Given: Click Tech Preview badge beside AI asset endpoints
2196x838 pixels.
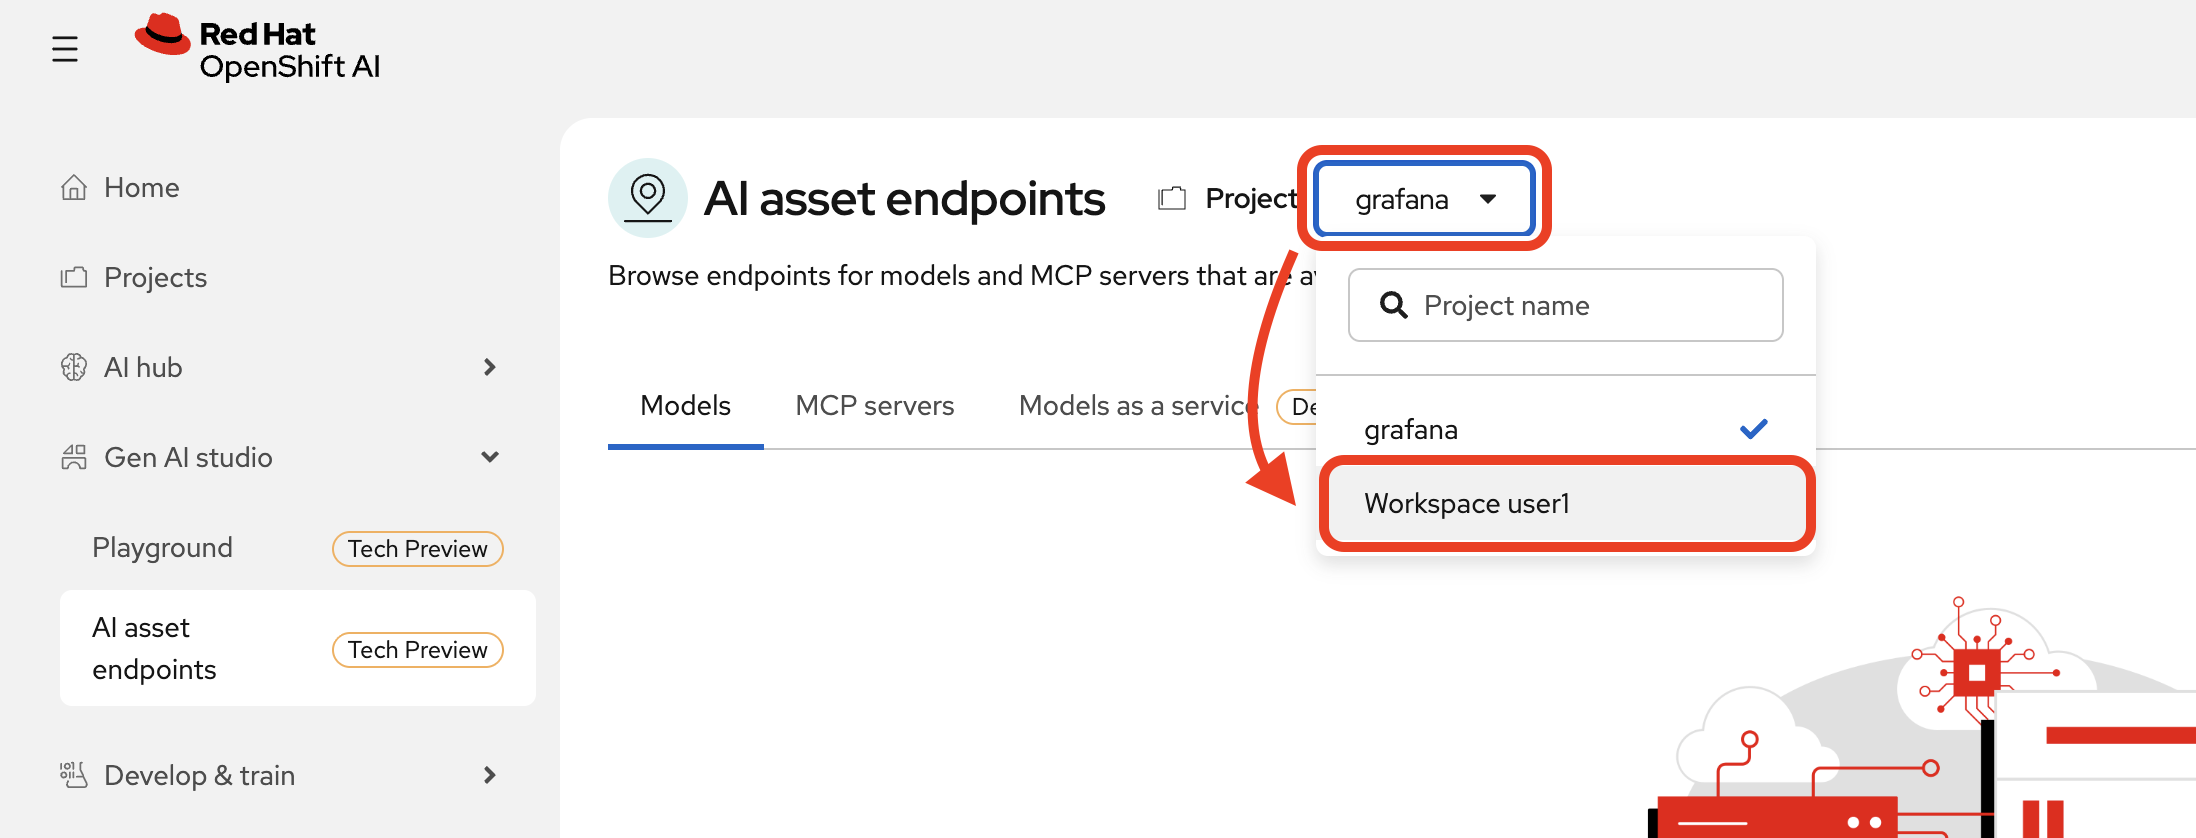Looking at the screenshot, I should (418, 649).
